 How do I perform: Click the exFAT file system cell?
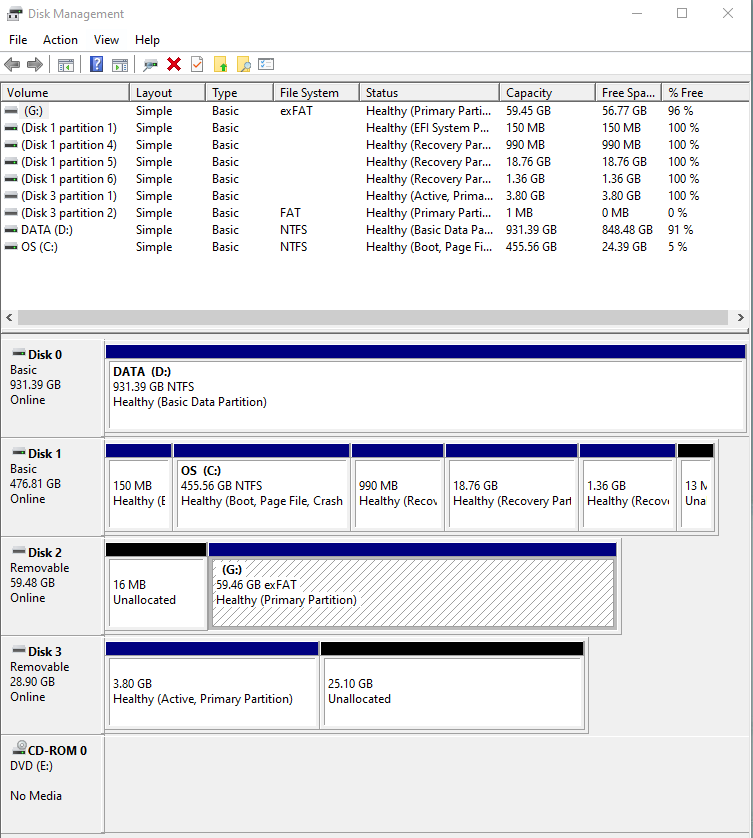pyautogui.click(x=296, y=111)
